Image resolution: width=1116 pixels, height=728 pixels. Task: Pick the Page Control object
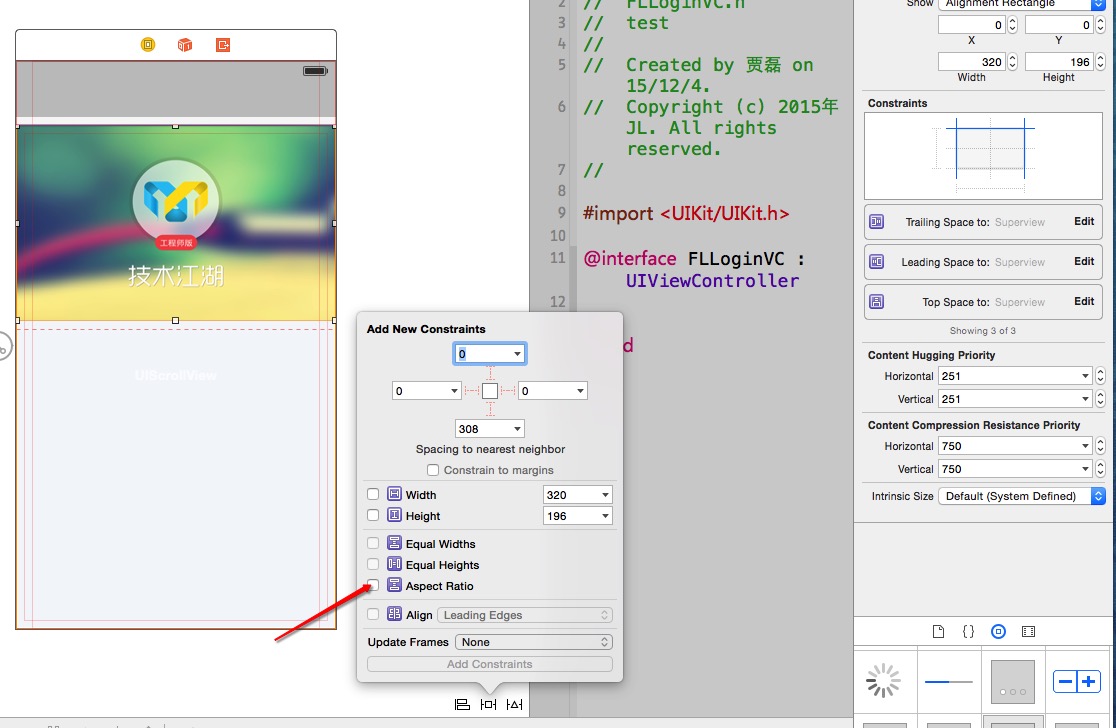click(1013, 682)
